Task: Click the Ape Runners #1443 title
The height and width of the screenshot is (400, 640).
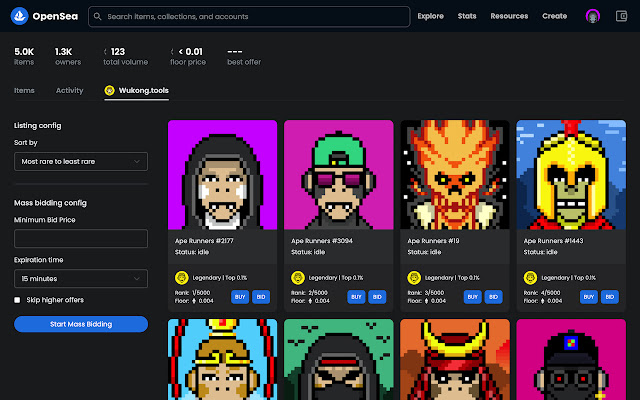Action: click(553, 241)
